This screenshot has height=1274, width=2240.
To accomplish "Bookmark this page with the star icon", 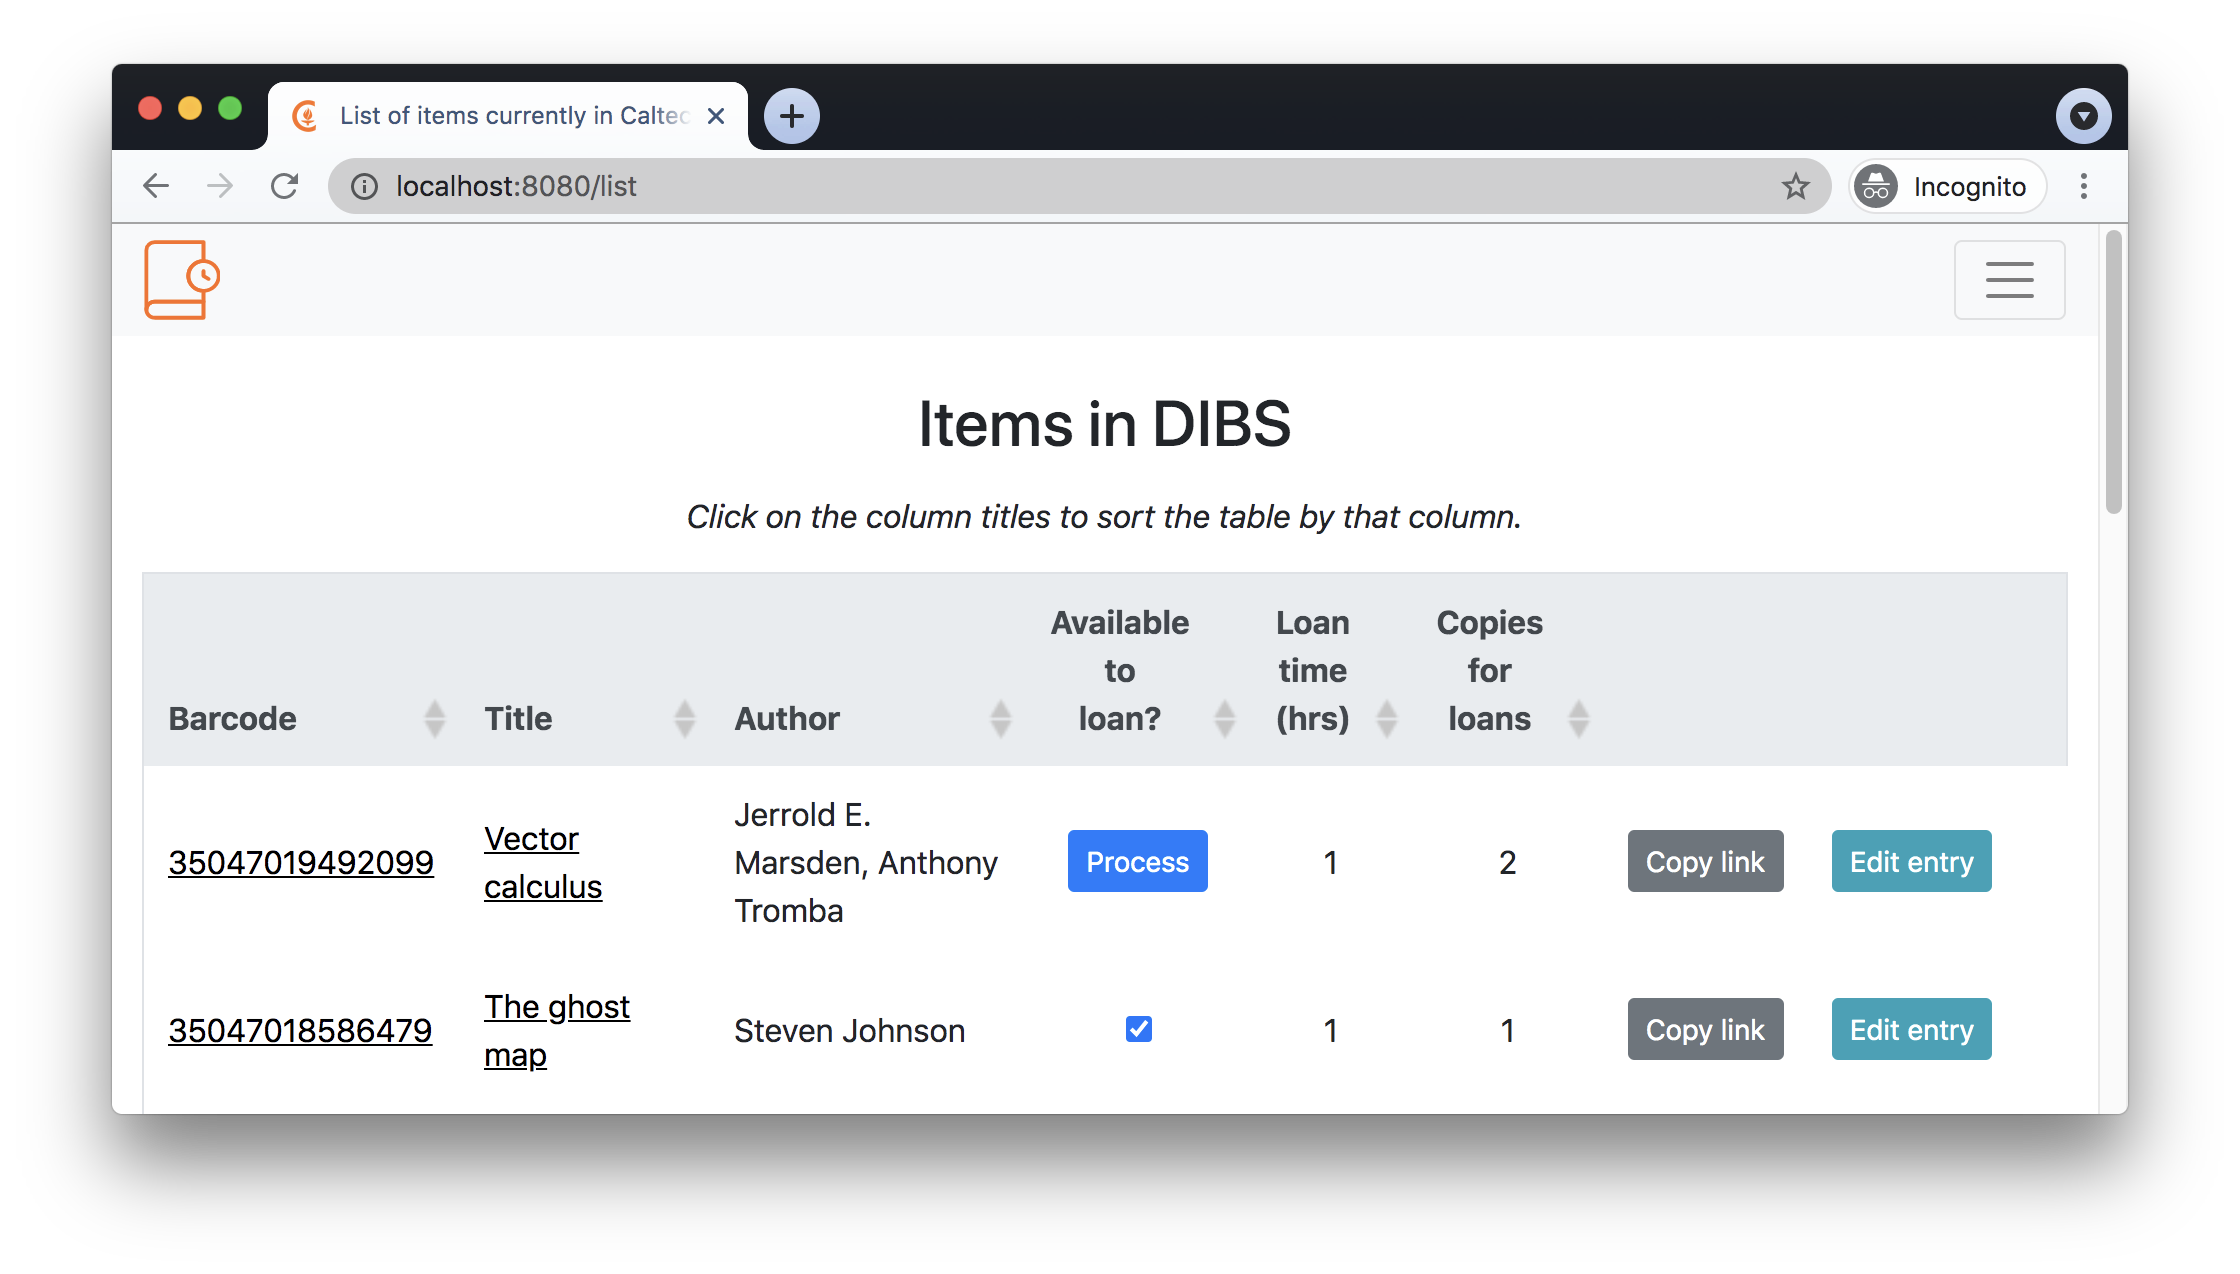I will (1795, 186).
